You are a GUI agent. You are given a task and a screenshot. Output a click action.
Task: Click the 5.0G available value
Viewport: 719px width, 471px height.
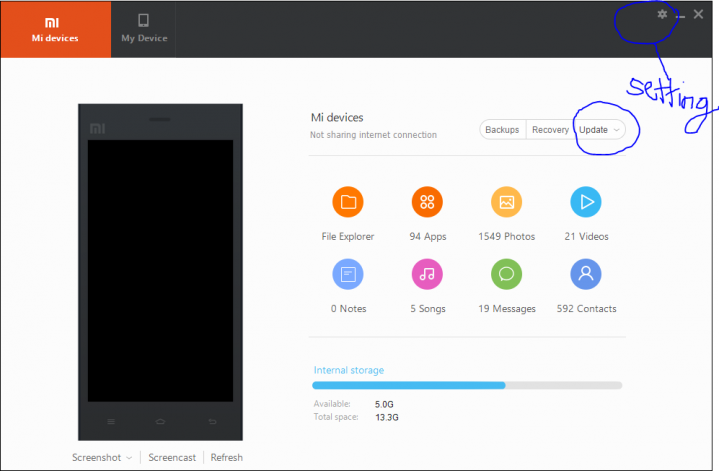384,405
